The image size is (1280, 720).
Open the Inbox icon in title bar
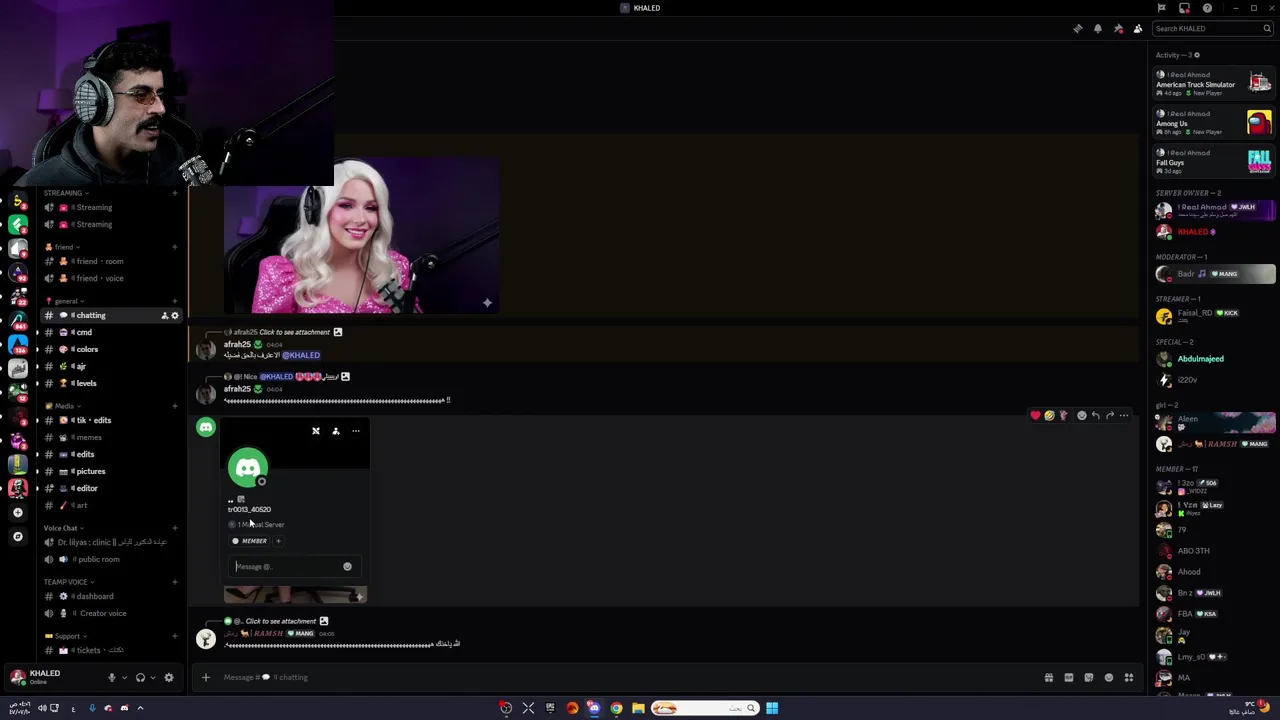click(1184, 8)
